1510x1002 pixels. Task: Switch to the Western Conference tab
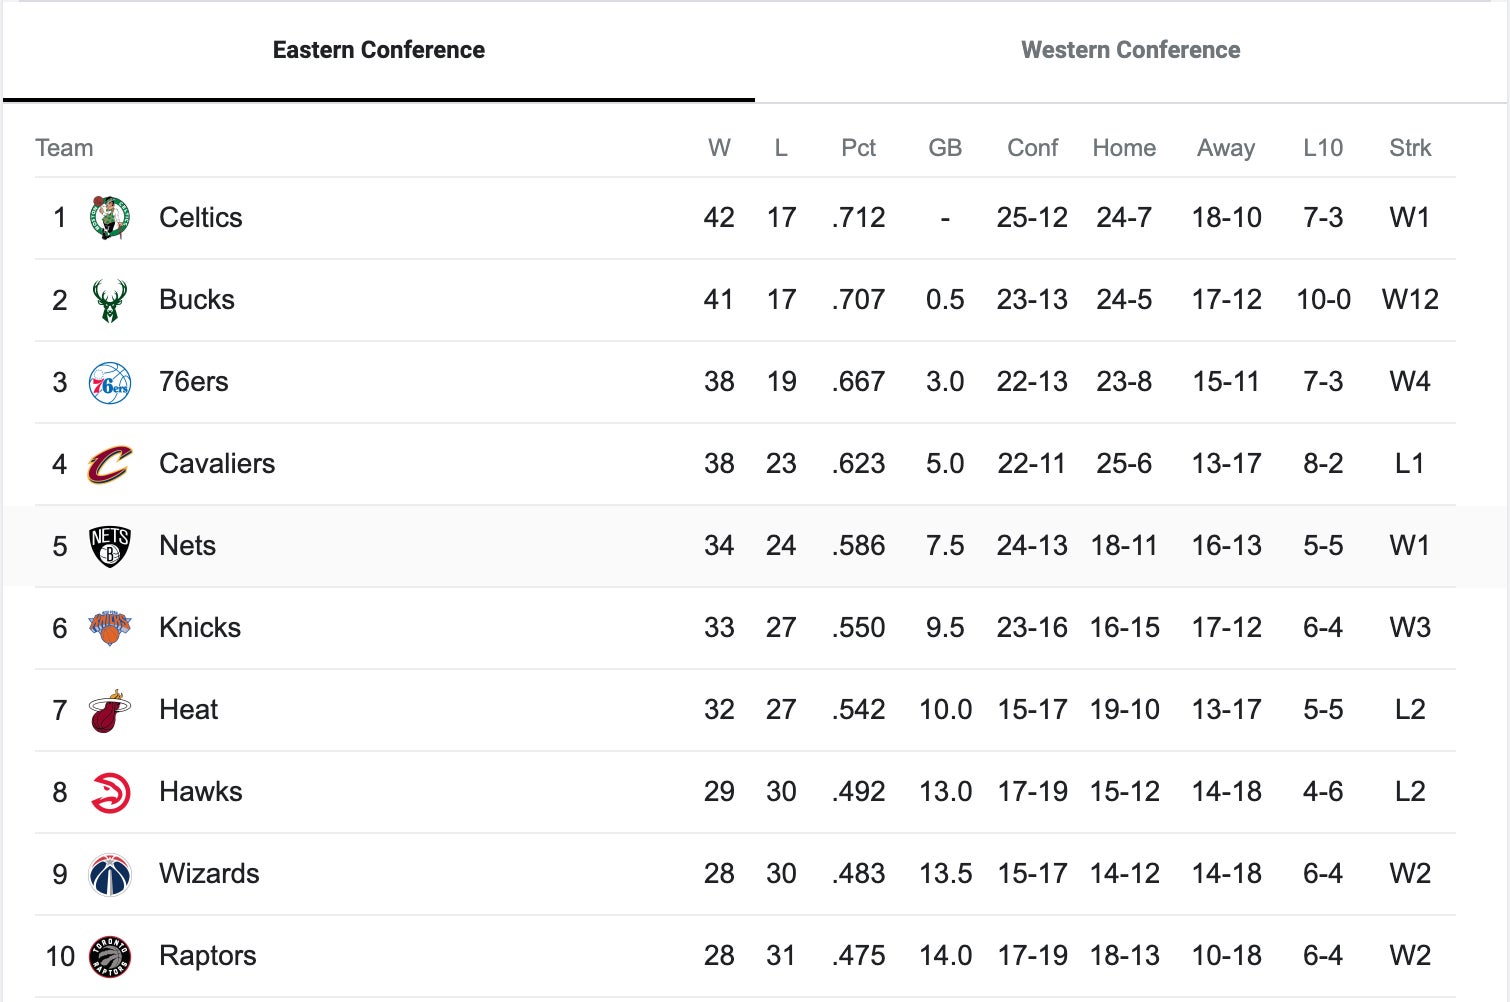[1130, 50]
